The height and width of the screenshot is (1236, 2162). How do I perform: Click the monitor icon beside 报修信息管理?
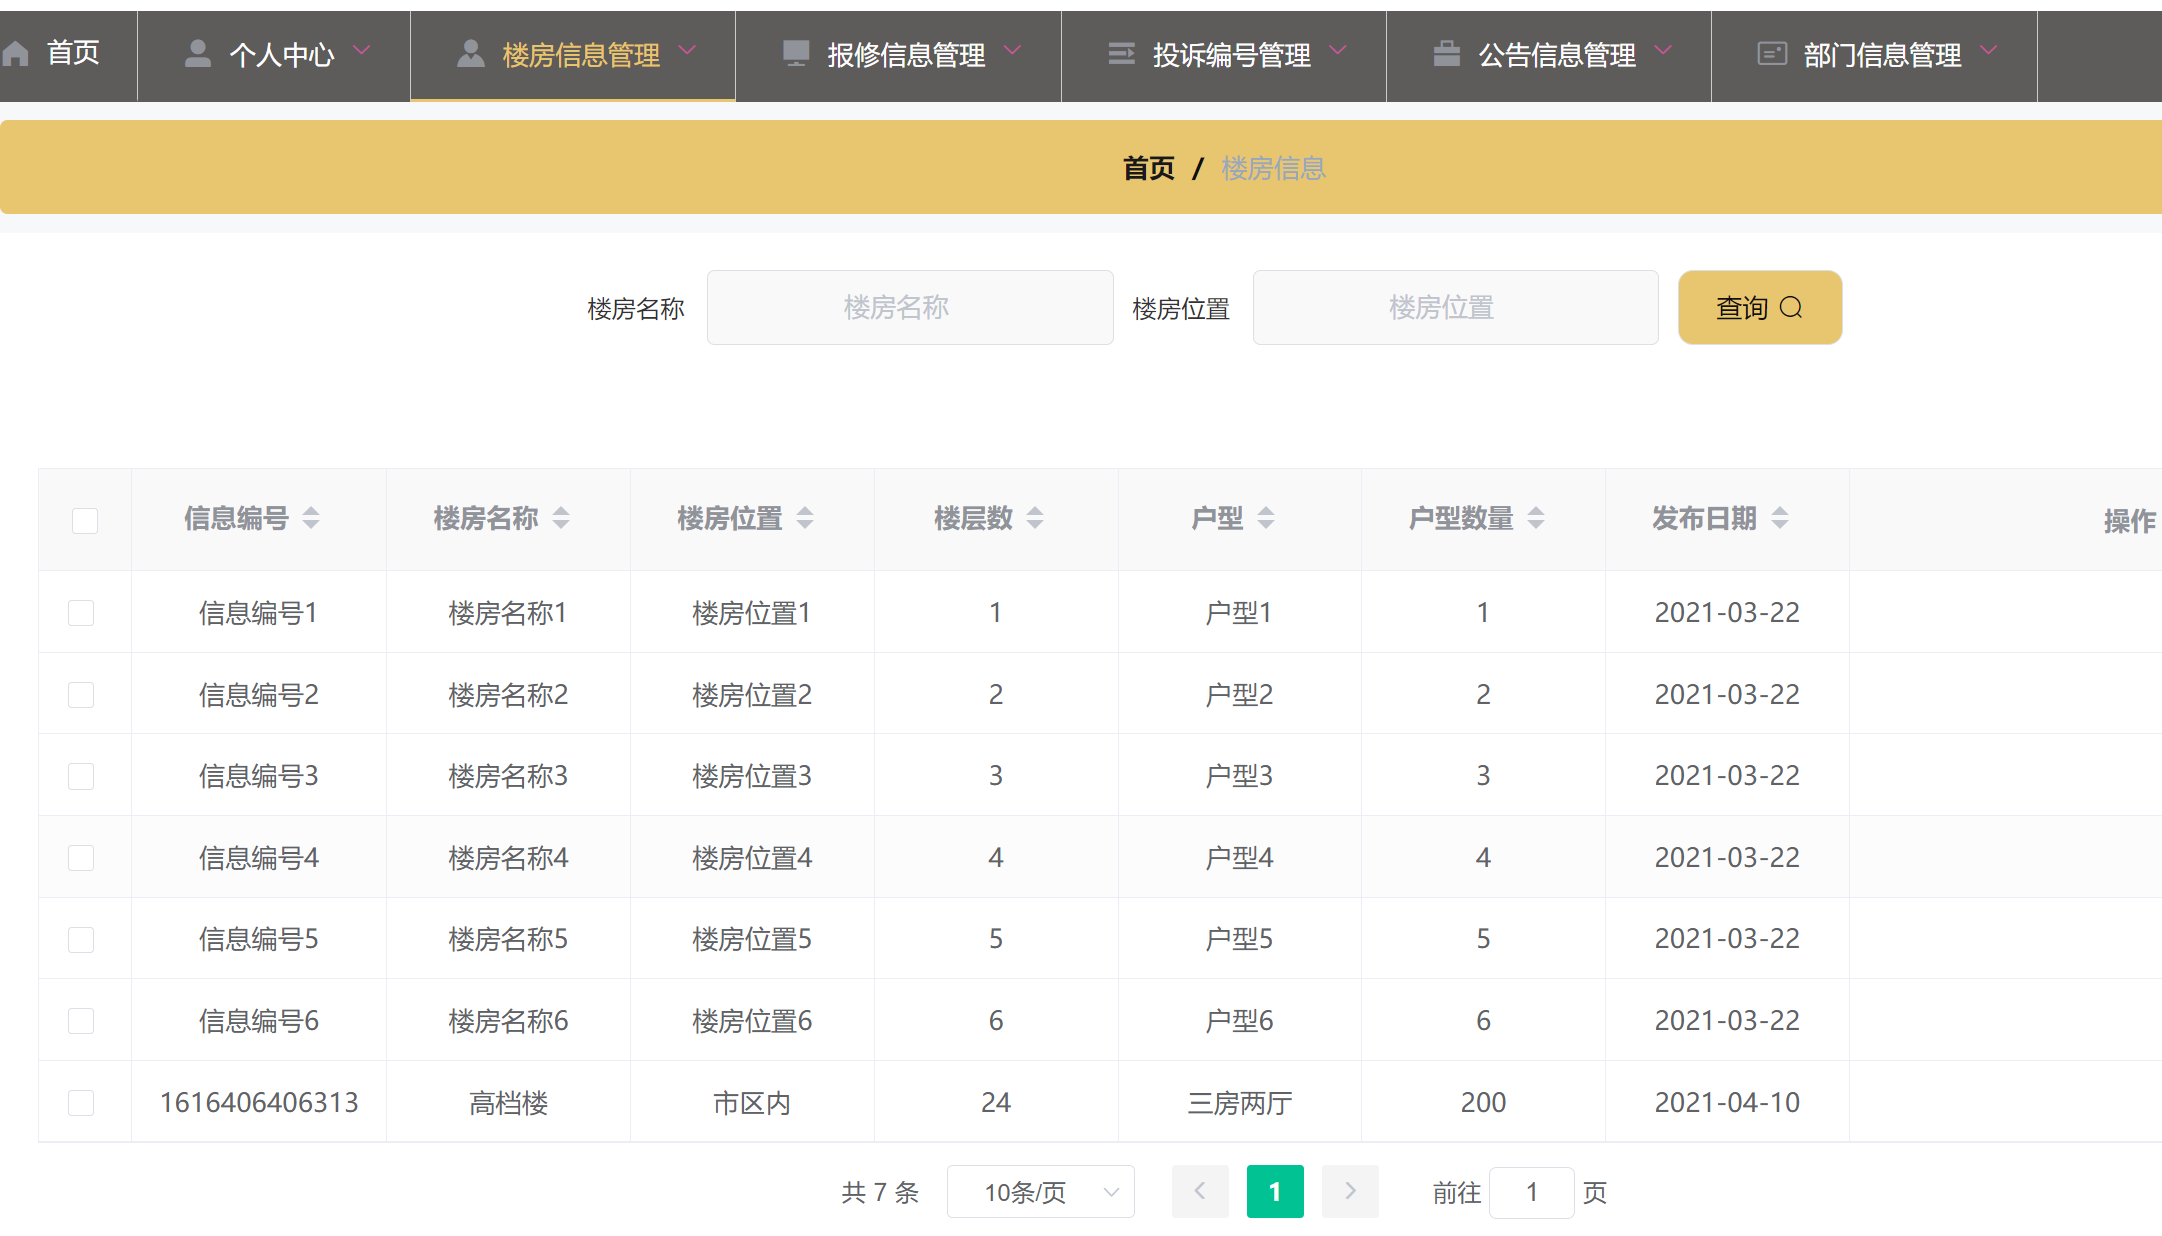point(796,54)
